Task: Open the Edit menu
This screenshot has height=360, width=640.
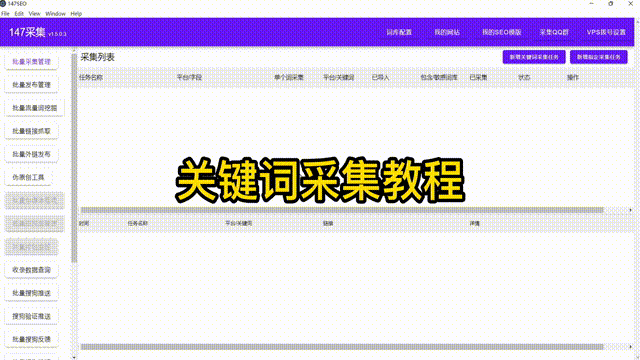Action: (x=19, y=13)
